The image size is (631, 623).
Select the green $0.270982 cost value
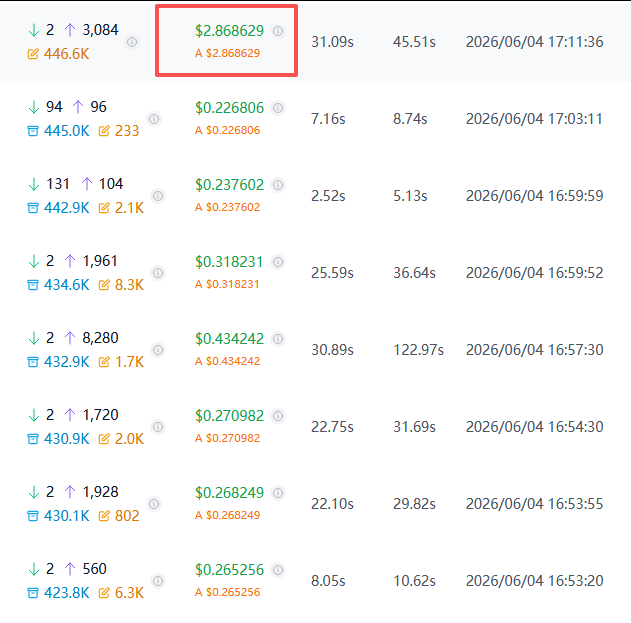(x=229, y=416)
